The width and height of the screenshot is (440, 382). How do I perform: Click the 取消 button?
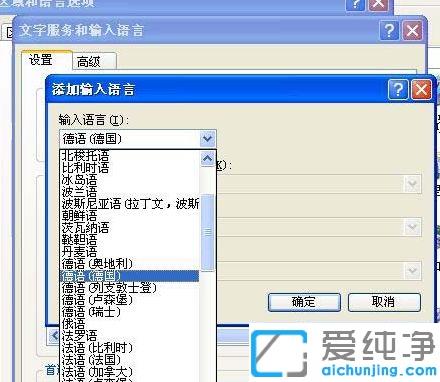384,302
